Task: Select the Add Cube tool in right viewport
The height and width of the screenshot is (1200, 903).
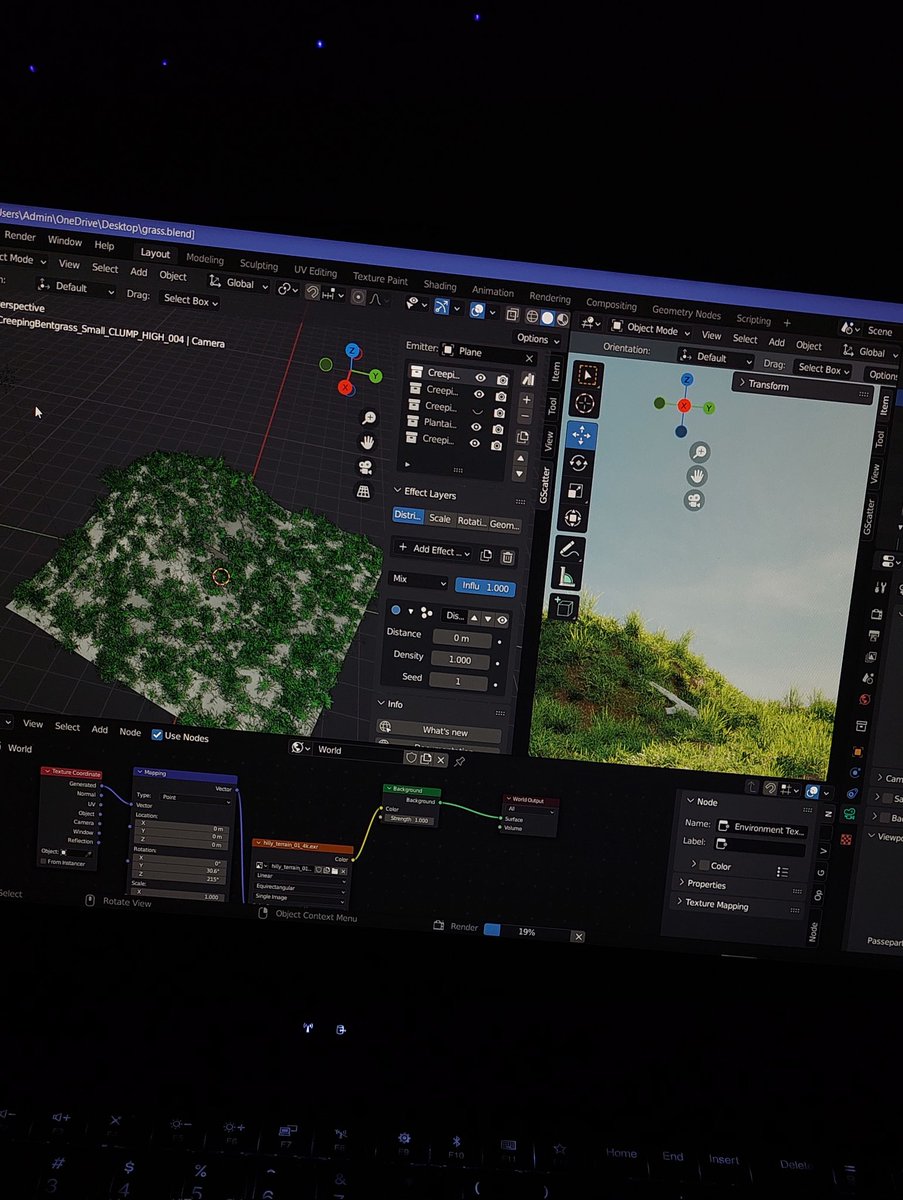Action: pos(562,608)
